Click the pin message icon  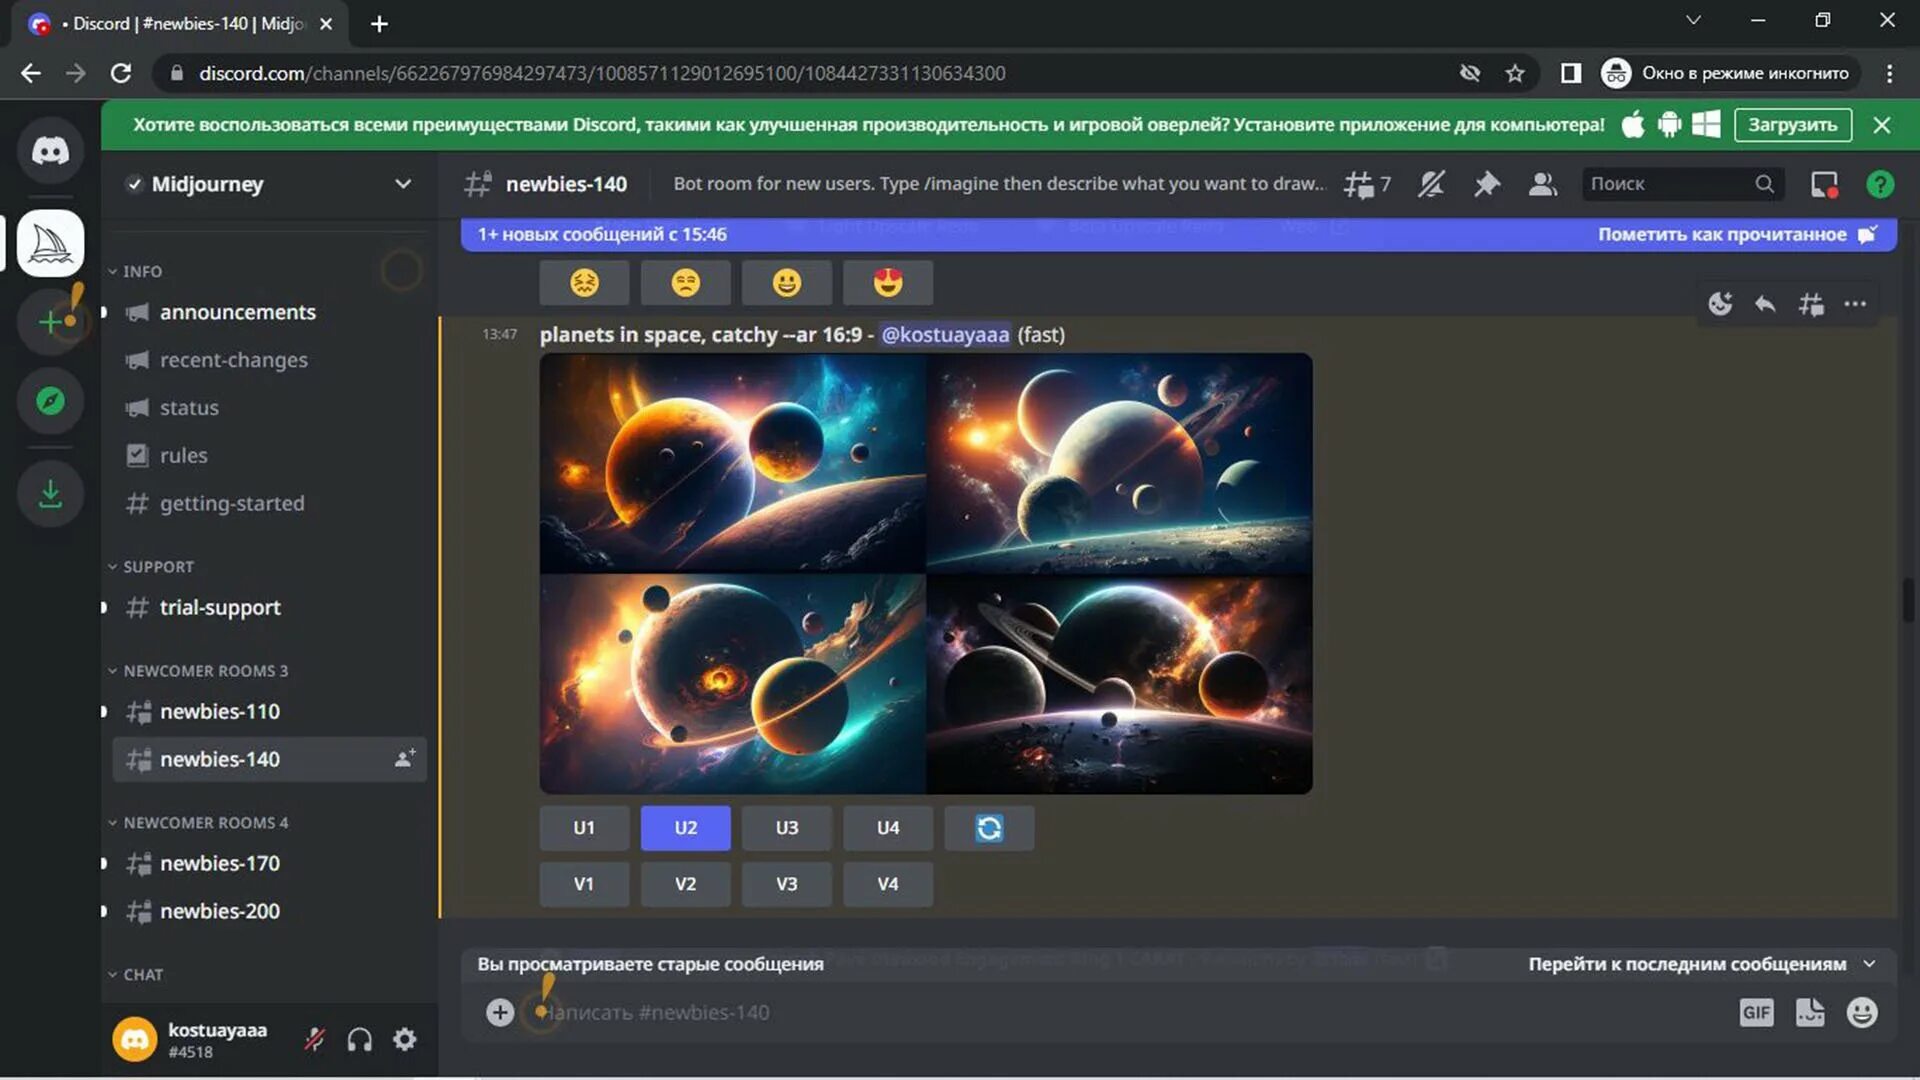[x=1486, y=183]
